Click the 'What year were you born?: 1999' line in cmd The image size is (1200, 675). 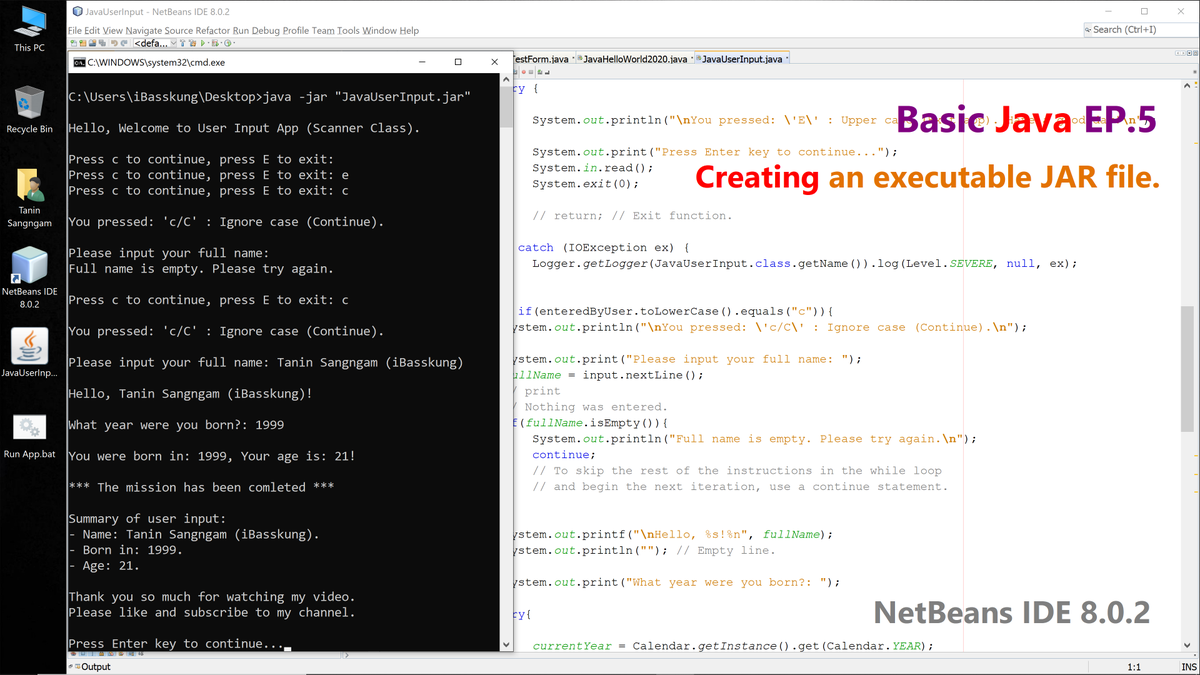pos(176,425)
